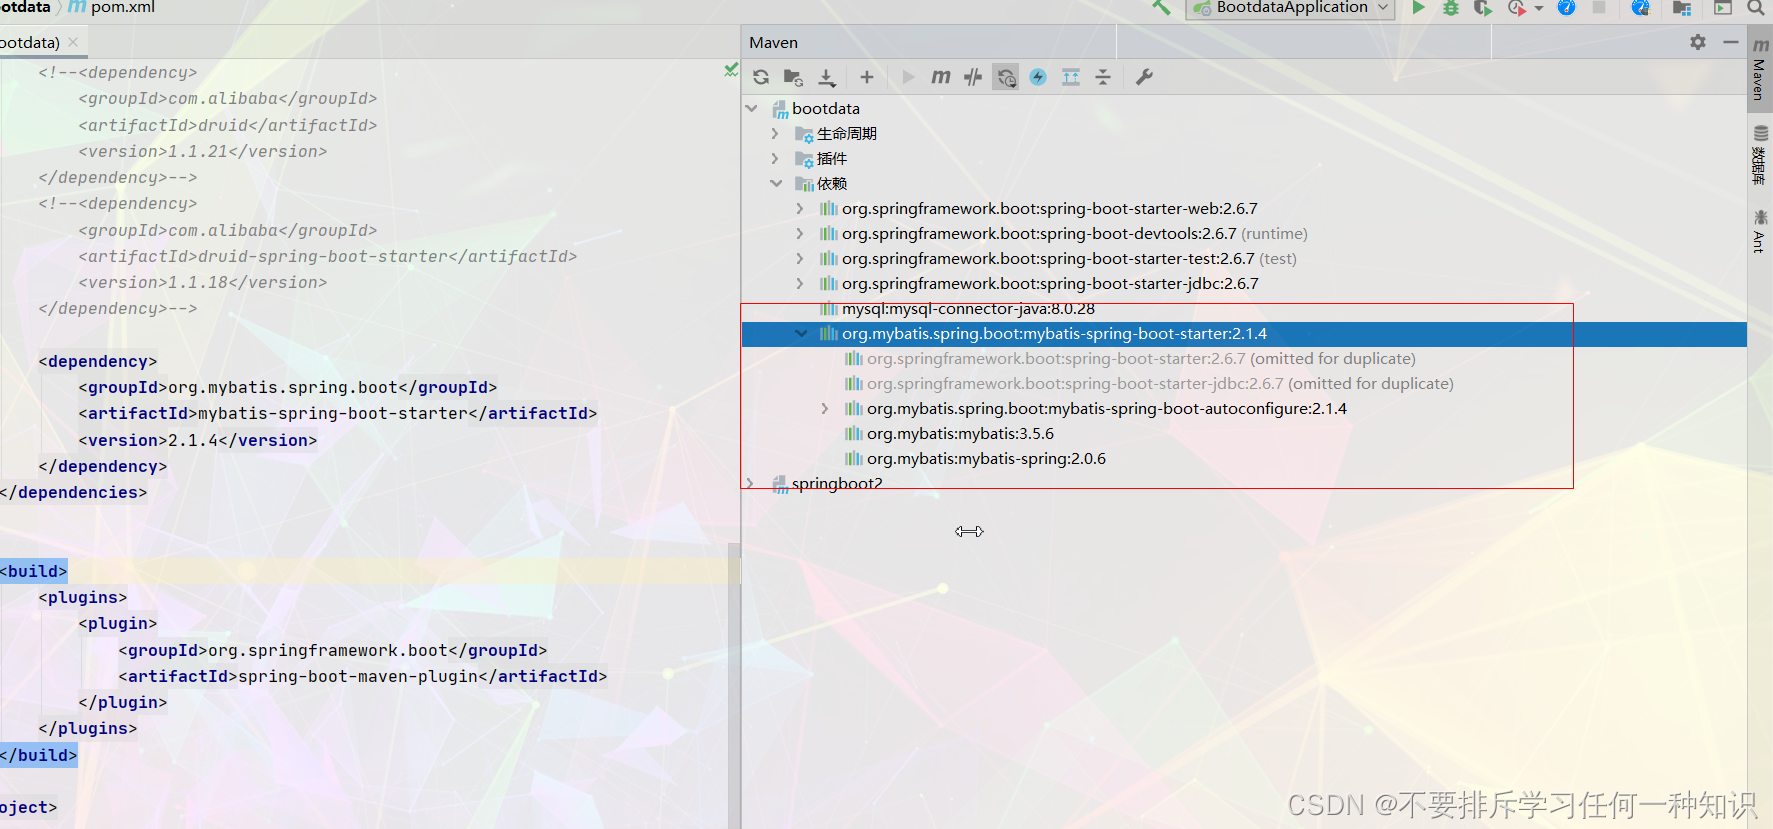Image resolution: width=1773 pixels, height=829 pixels.
Task: Open Database side tab
Action: [x=1760, y=155]
